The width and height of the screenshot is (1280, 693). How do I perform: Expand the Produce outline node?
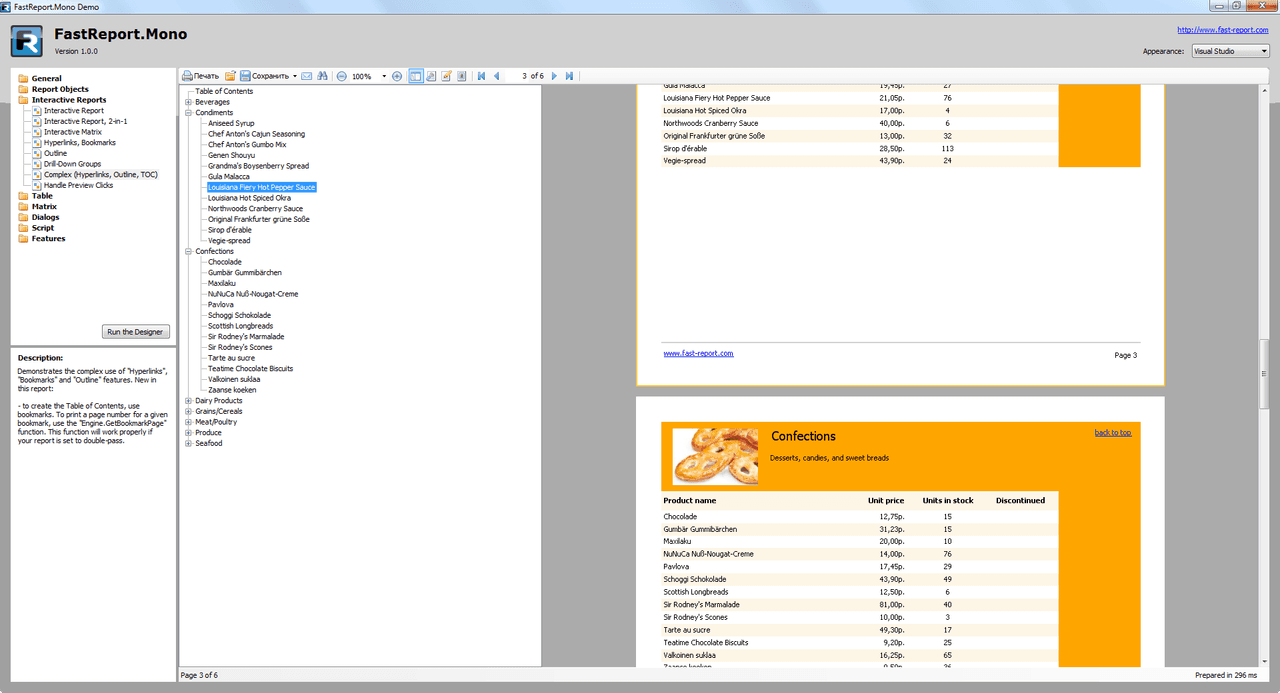(188, 433)
